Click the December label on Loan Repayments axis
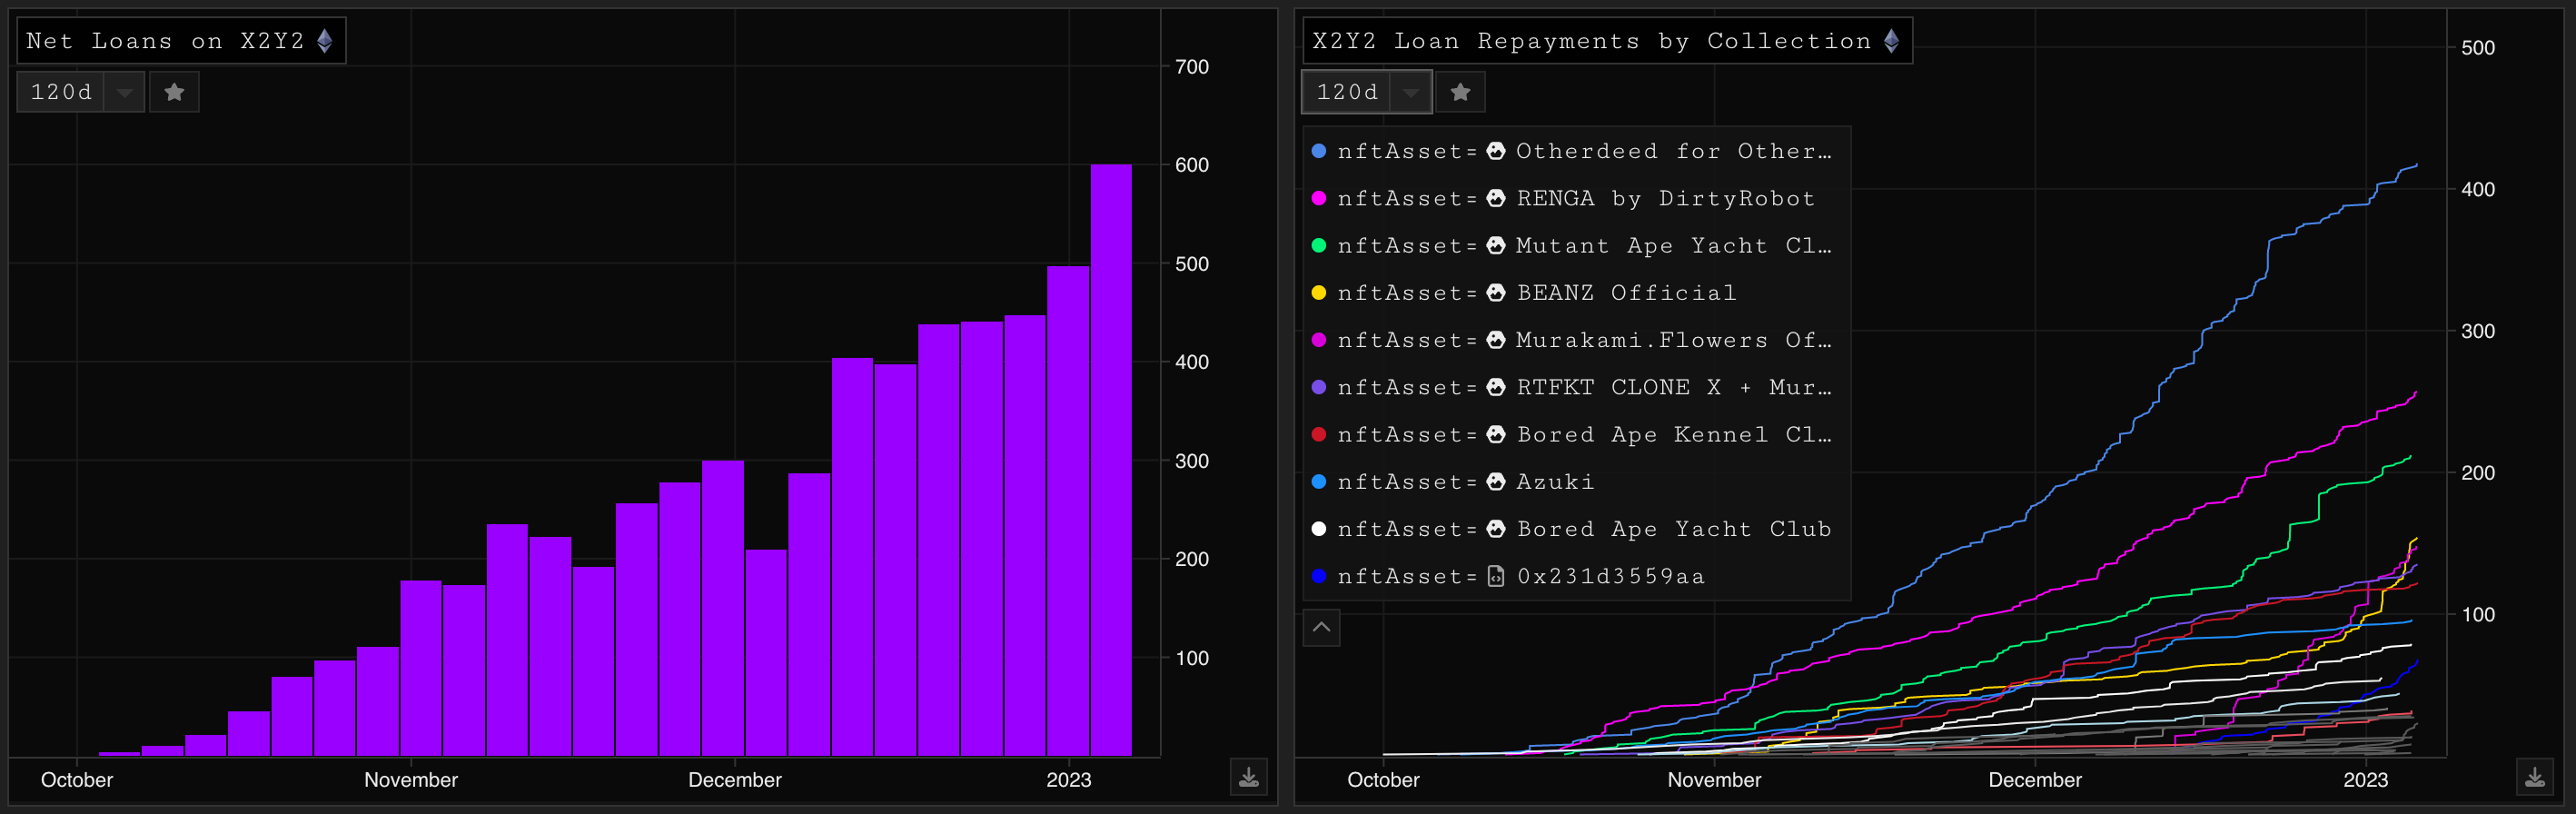The height and width of the screenshot is (814, 2576). click(x=2035, y=780)
